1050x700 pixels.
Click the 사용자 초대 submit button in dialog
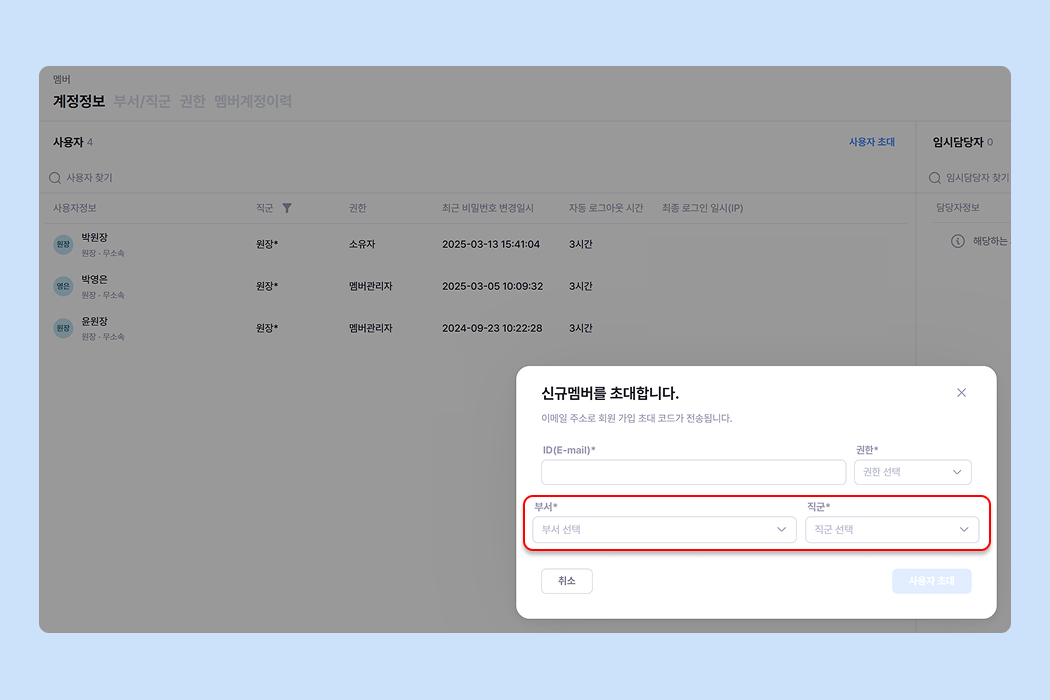[x=931, y=581]
